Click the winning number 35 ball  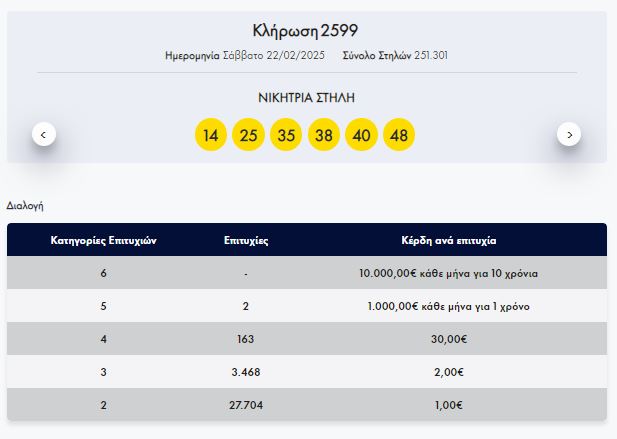[286, 135]
